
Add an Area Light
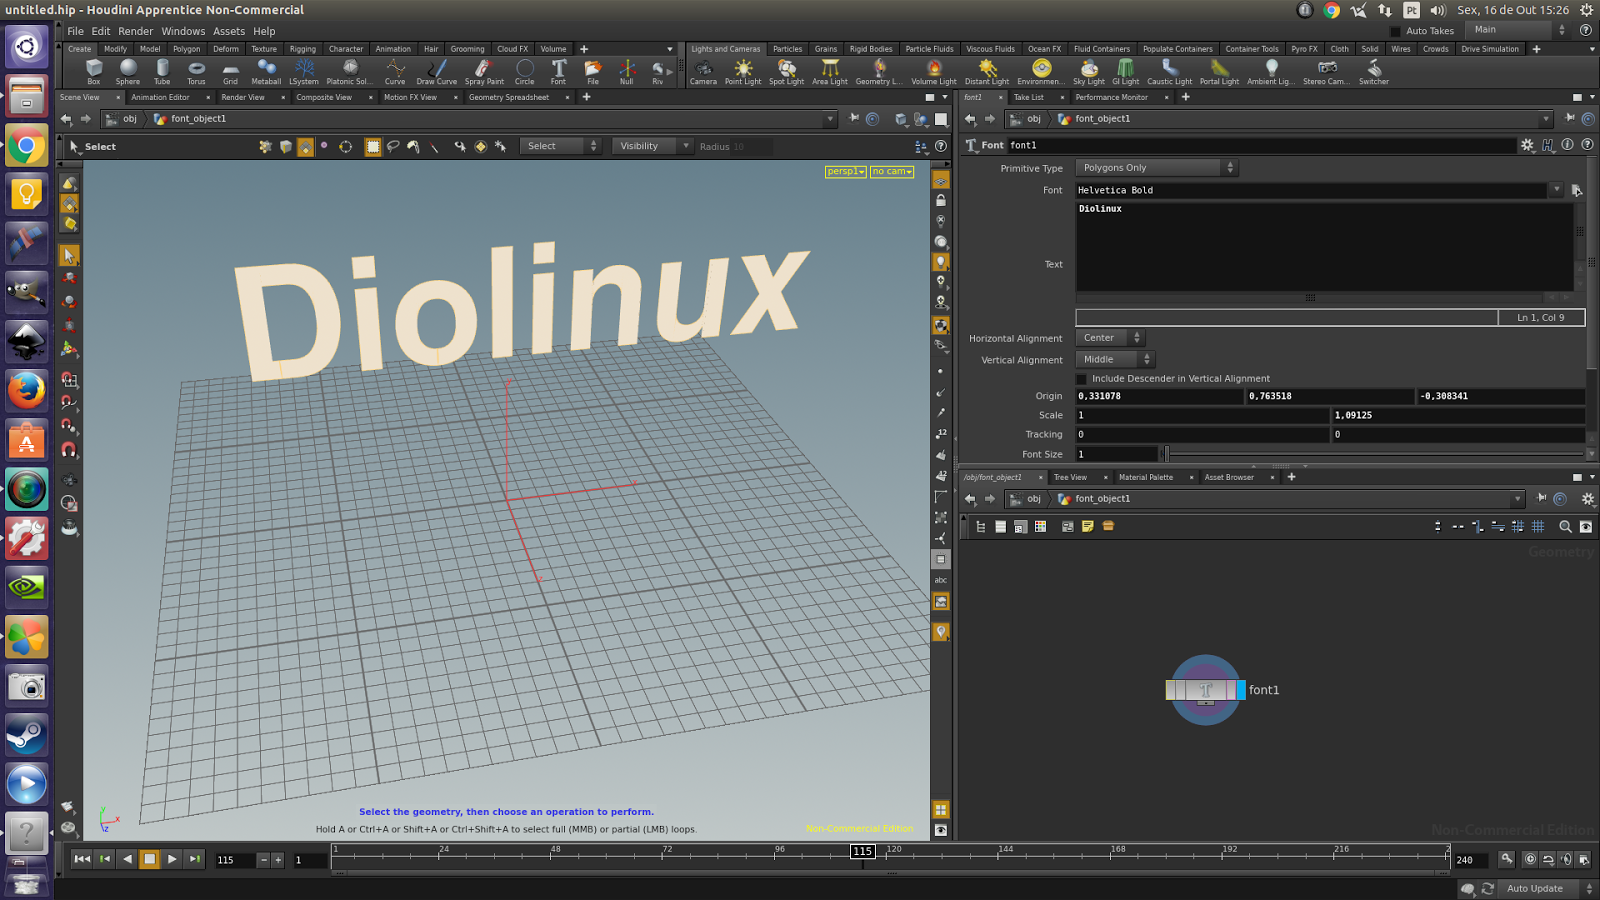(x=830, y=71)
